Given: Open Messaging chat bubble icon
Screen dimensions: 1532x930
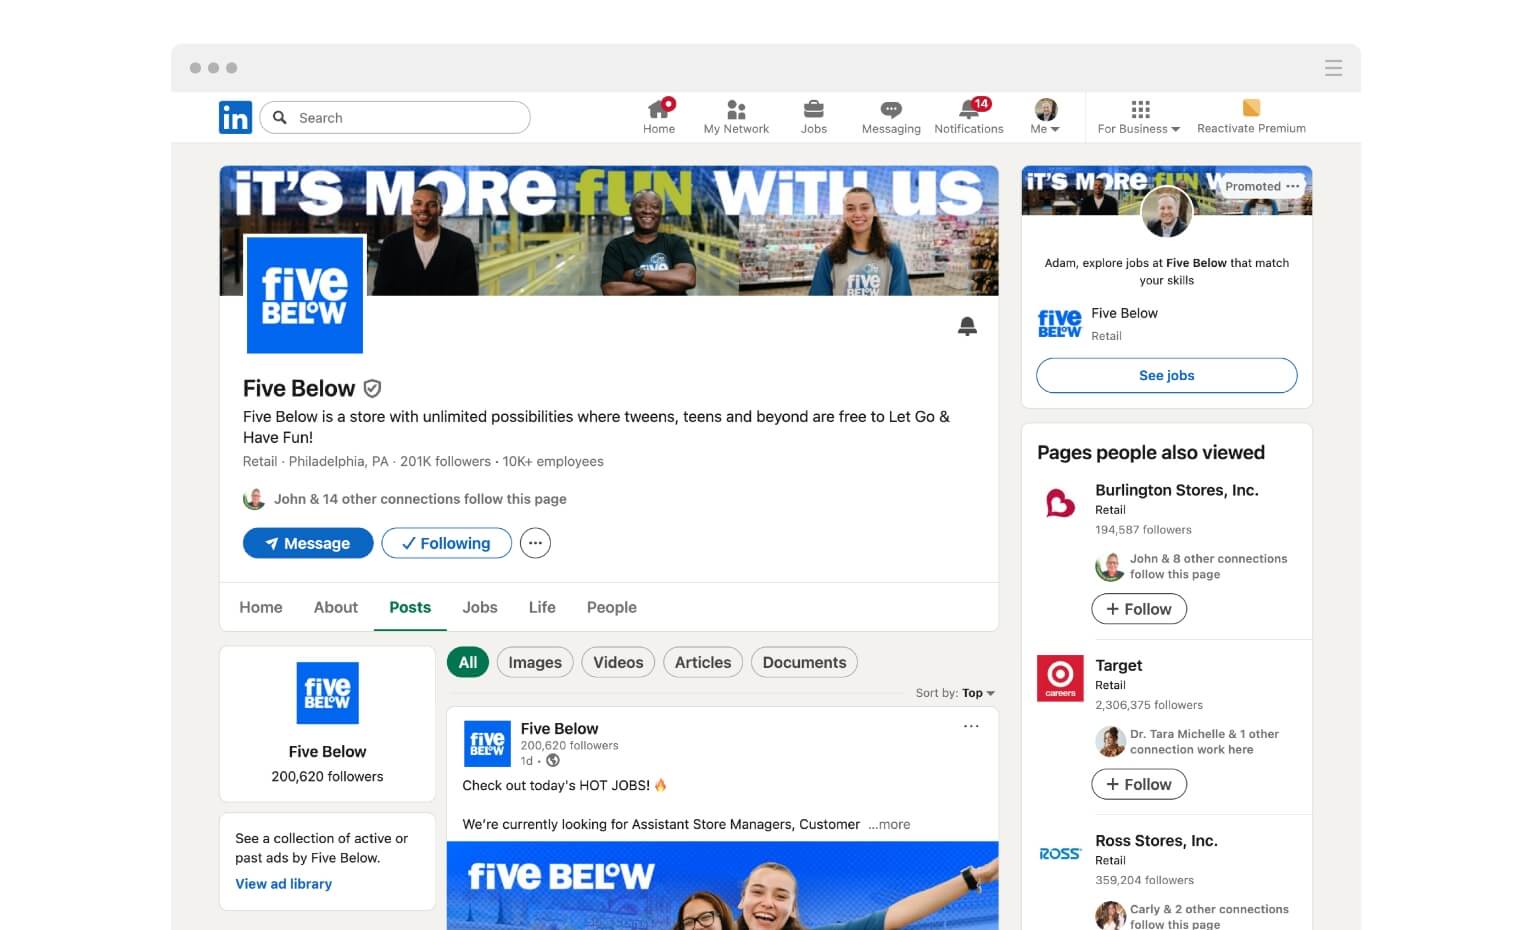Looking at the screenshot, I should click(890, 110).
